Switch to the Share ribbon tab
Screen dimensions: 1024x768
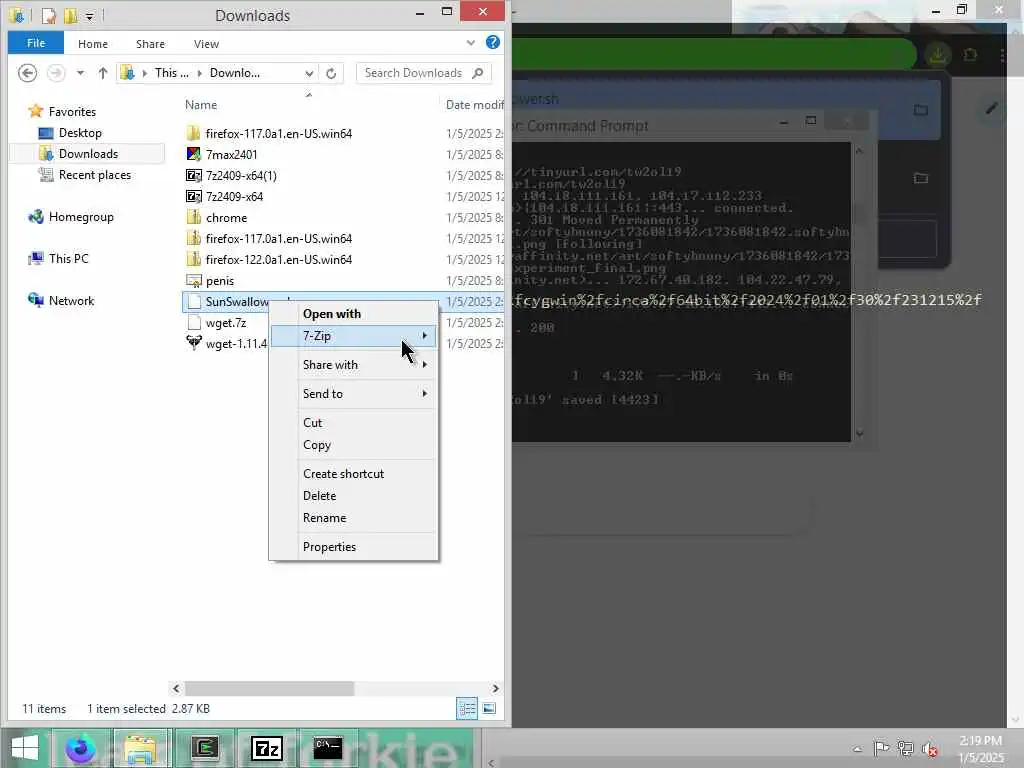point(150,44)
